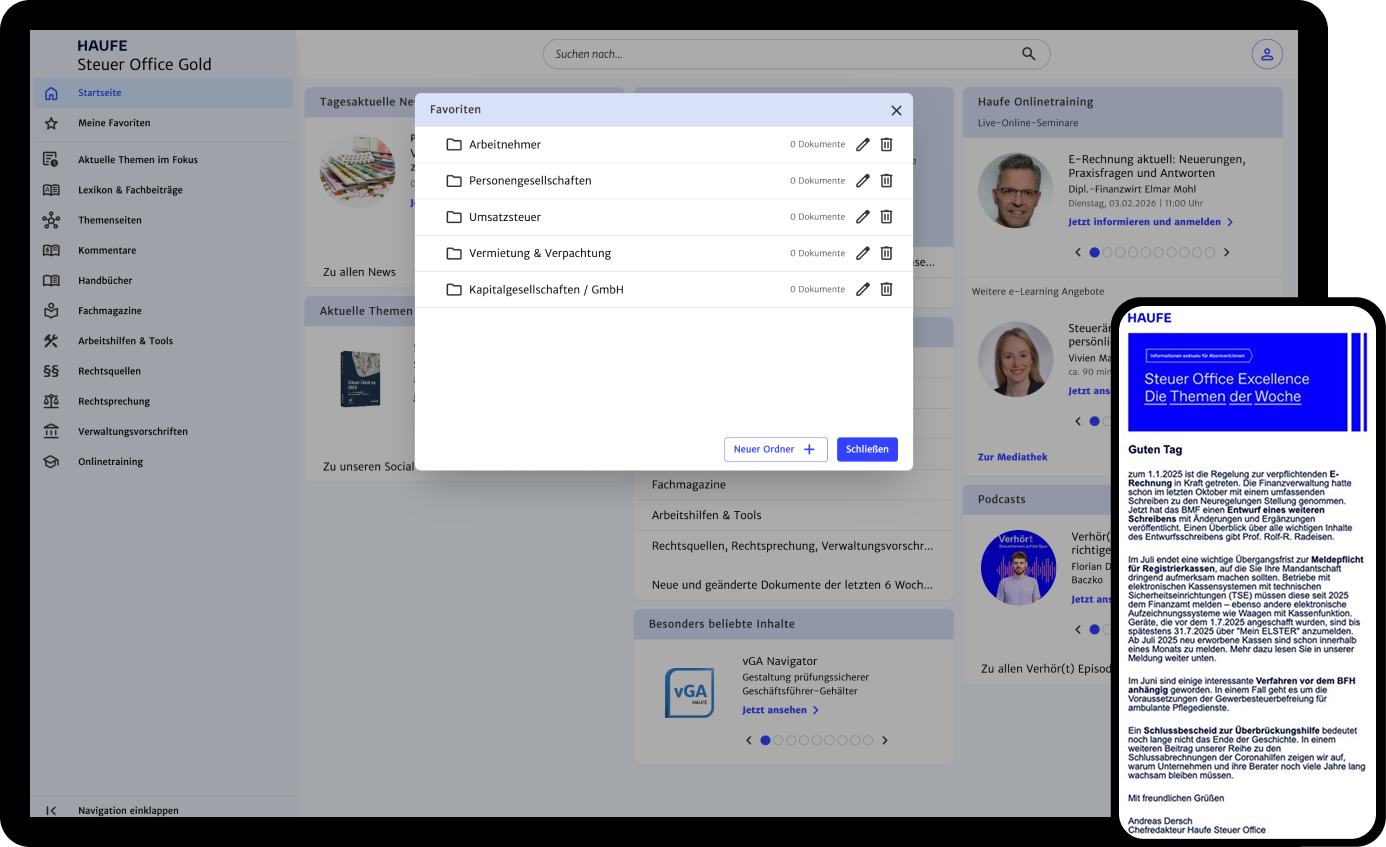Open the vGA Navigator thumbnail

pos(689,692)
